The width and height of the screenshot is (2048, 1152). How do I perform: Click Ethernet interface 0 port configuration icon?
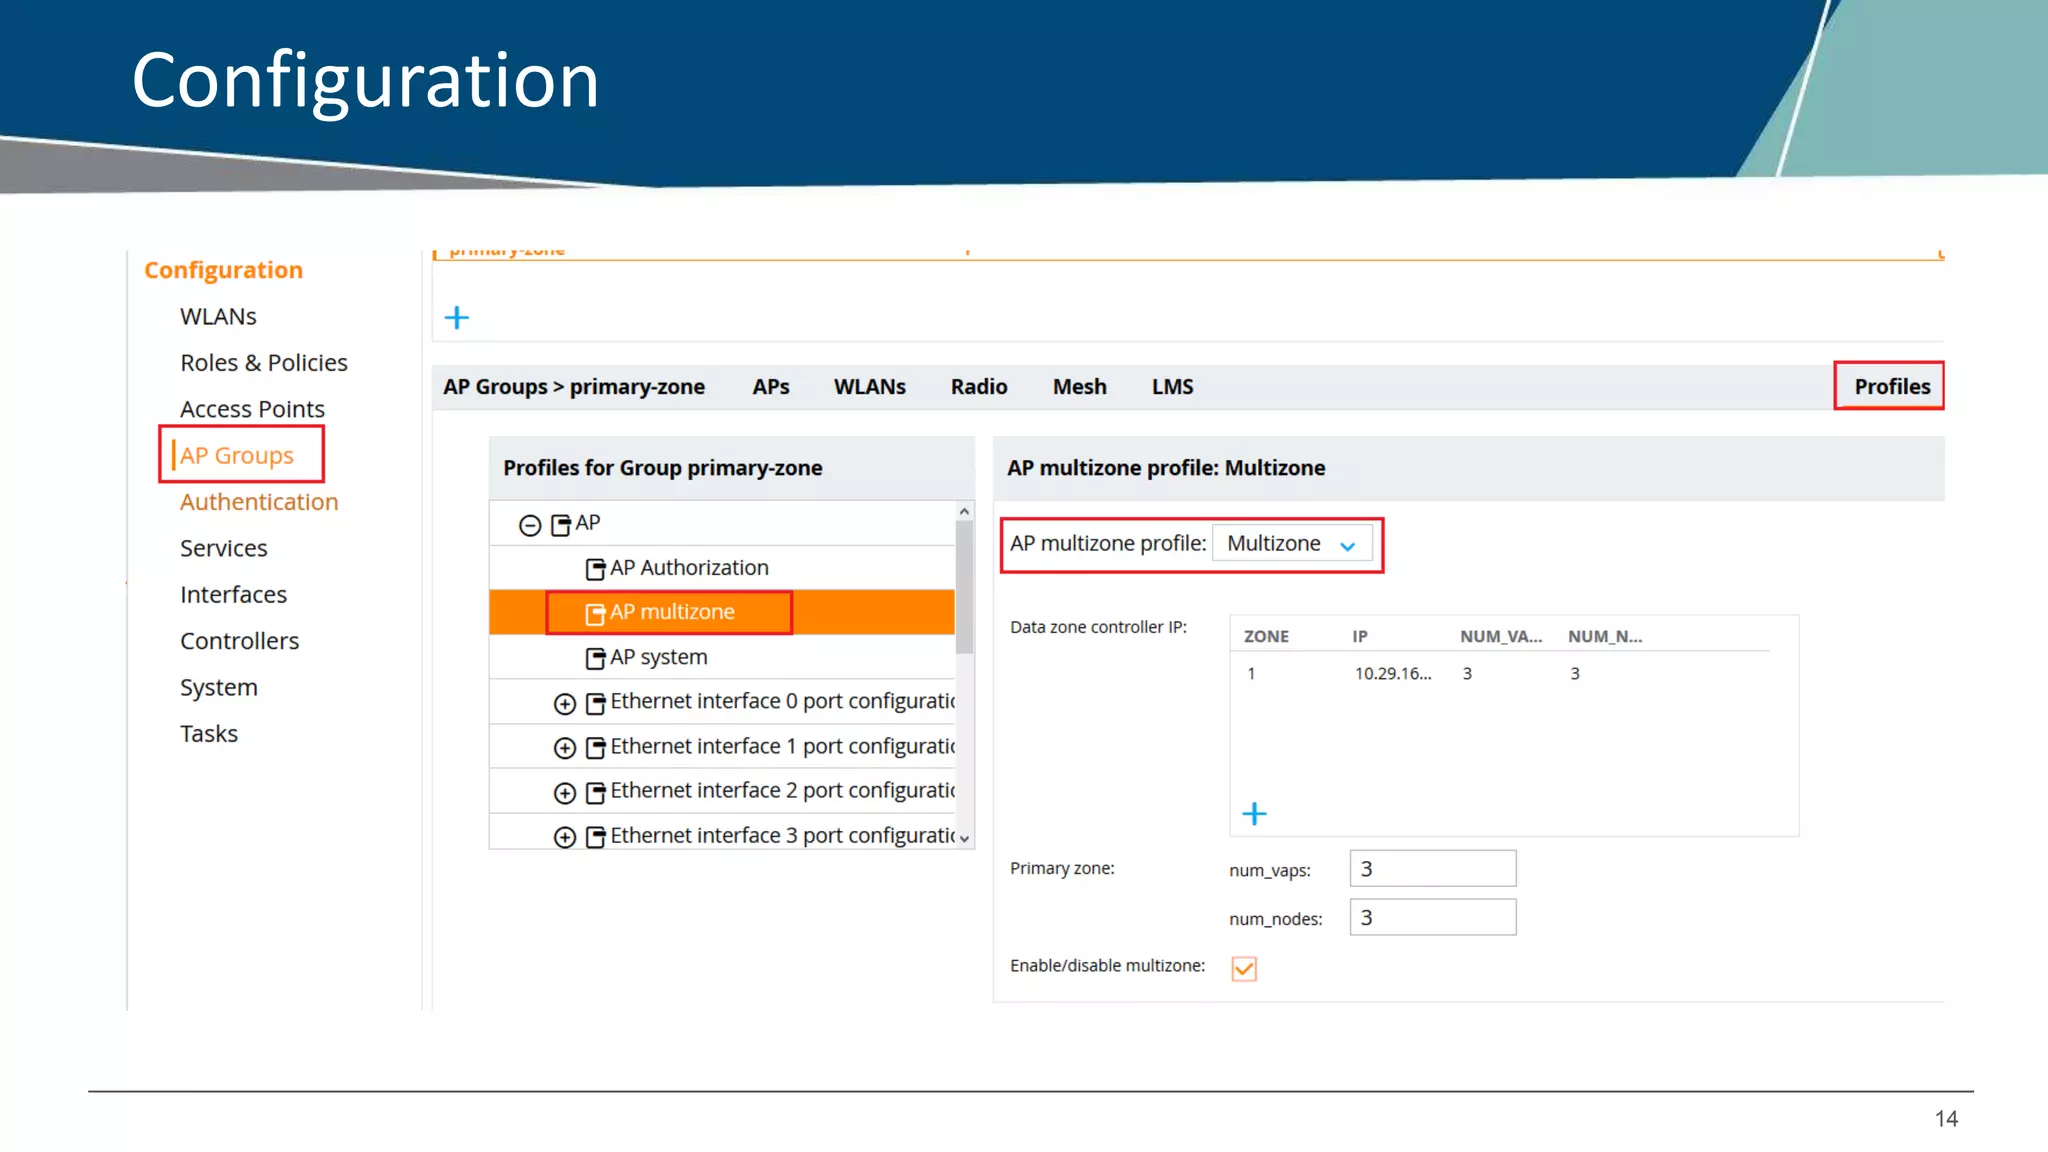click(x=595, y=703)
